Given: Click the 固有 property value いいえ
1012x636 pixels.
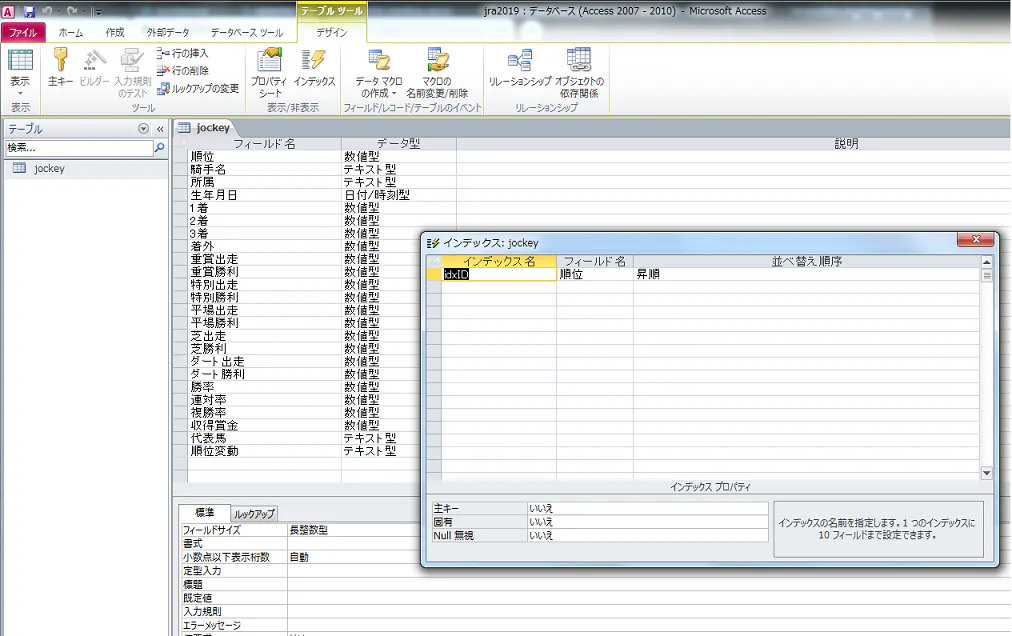Looking at the screenshot, I should pyautogui.click(x=647, y=522).
